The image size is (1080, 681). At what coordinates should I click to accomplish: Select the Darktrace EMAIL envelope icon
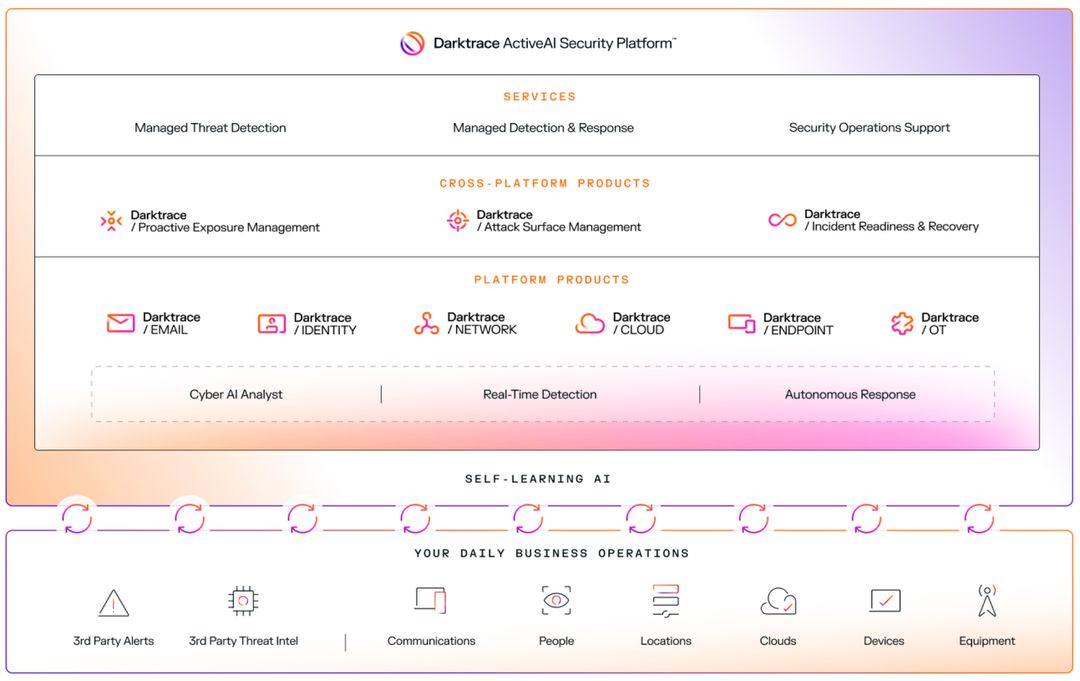tap(120, 322)
